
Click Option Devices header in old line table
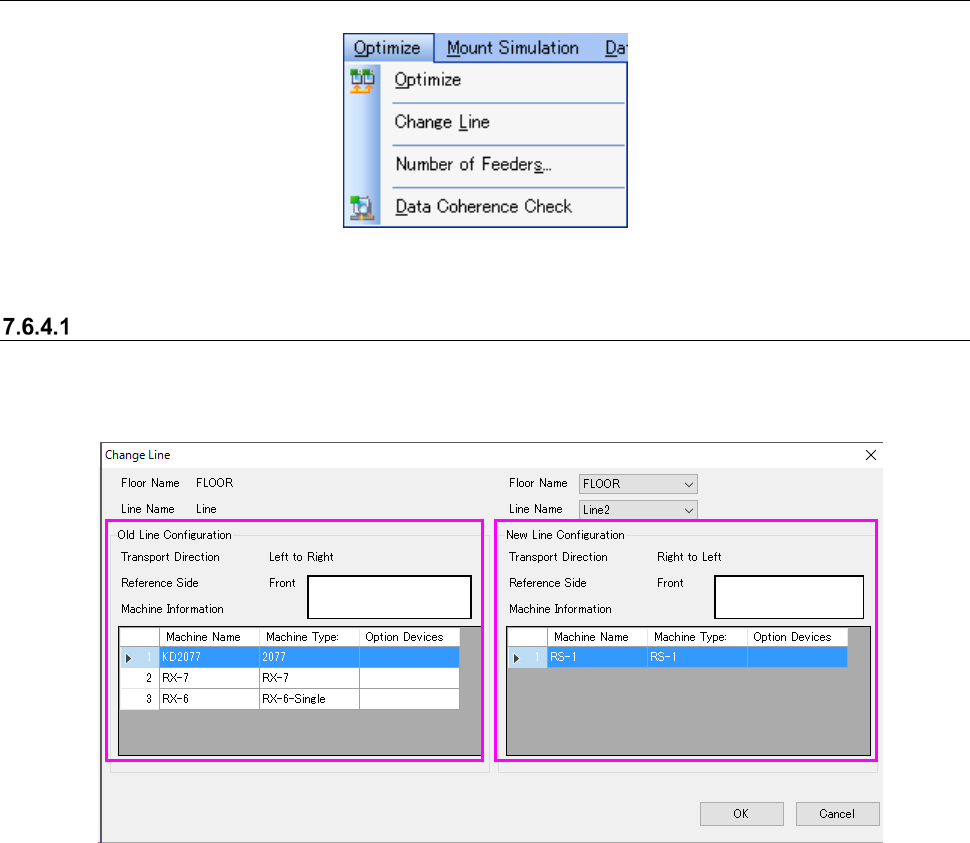tap(410, 637)
